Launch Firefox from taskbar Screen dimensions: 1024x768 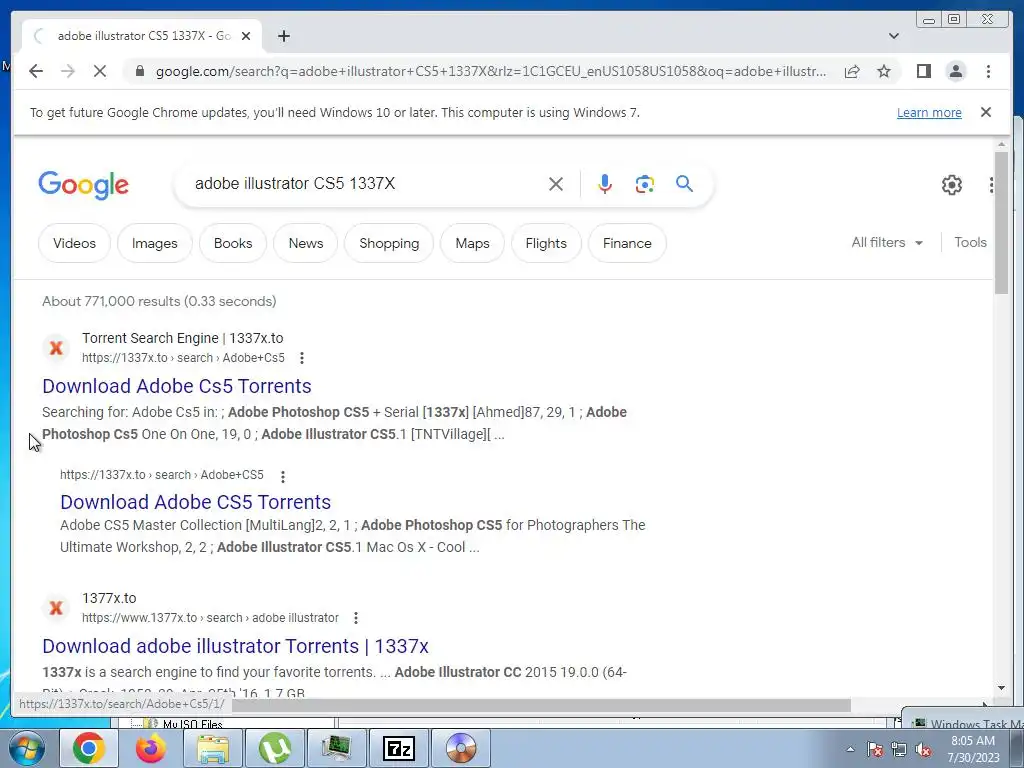click(150, 748)
